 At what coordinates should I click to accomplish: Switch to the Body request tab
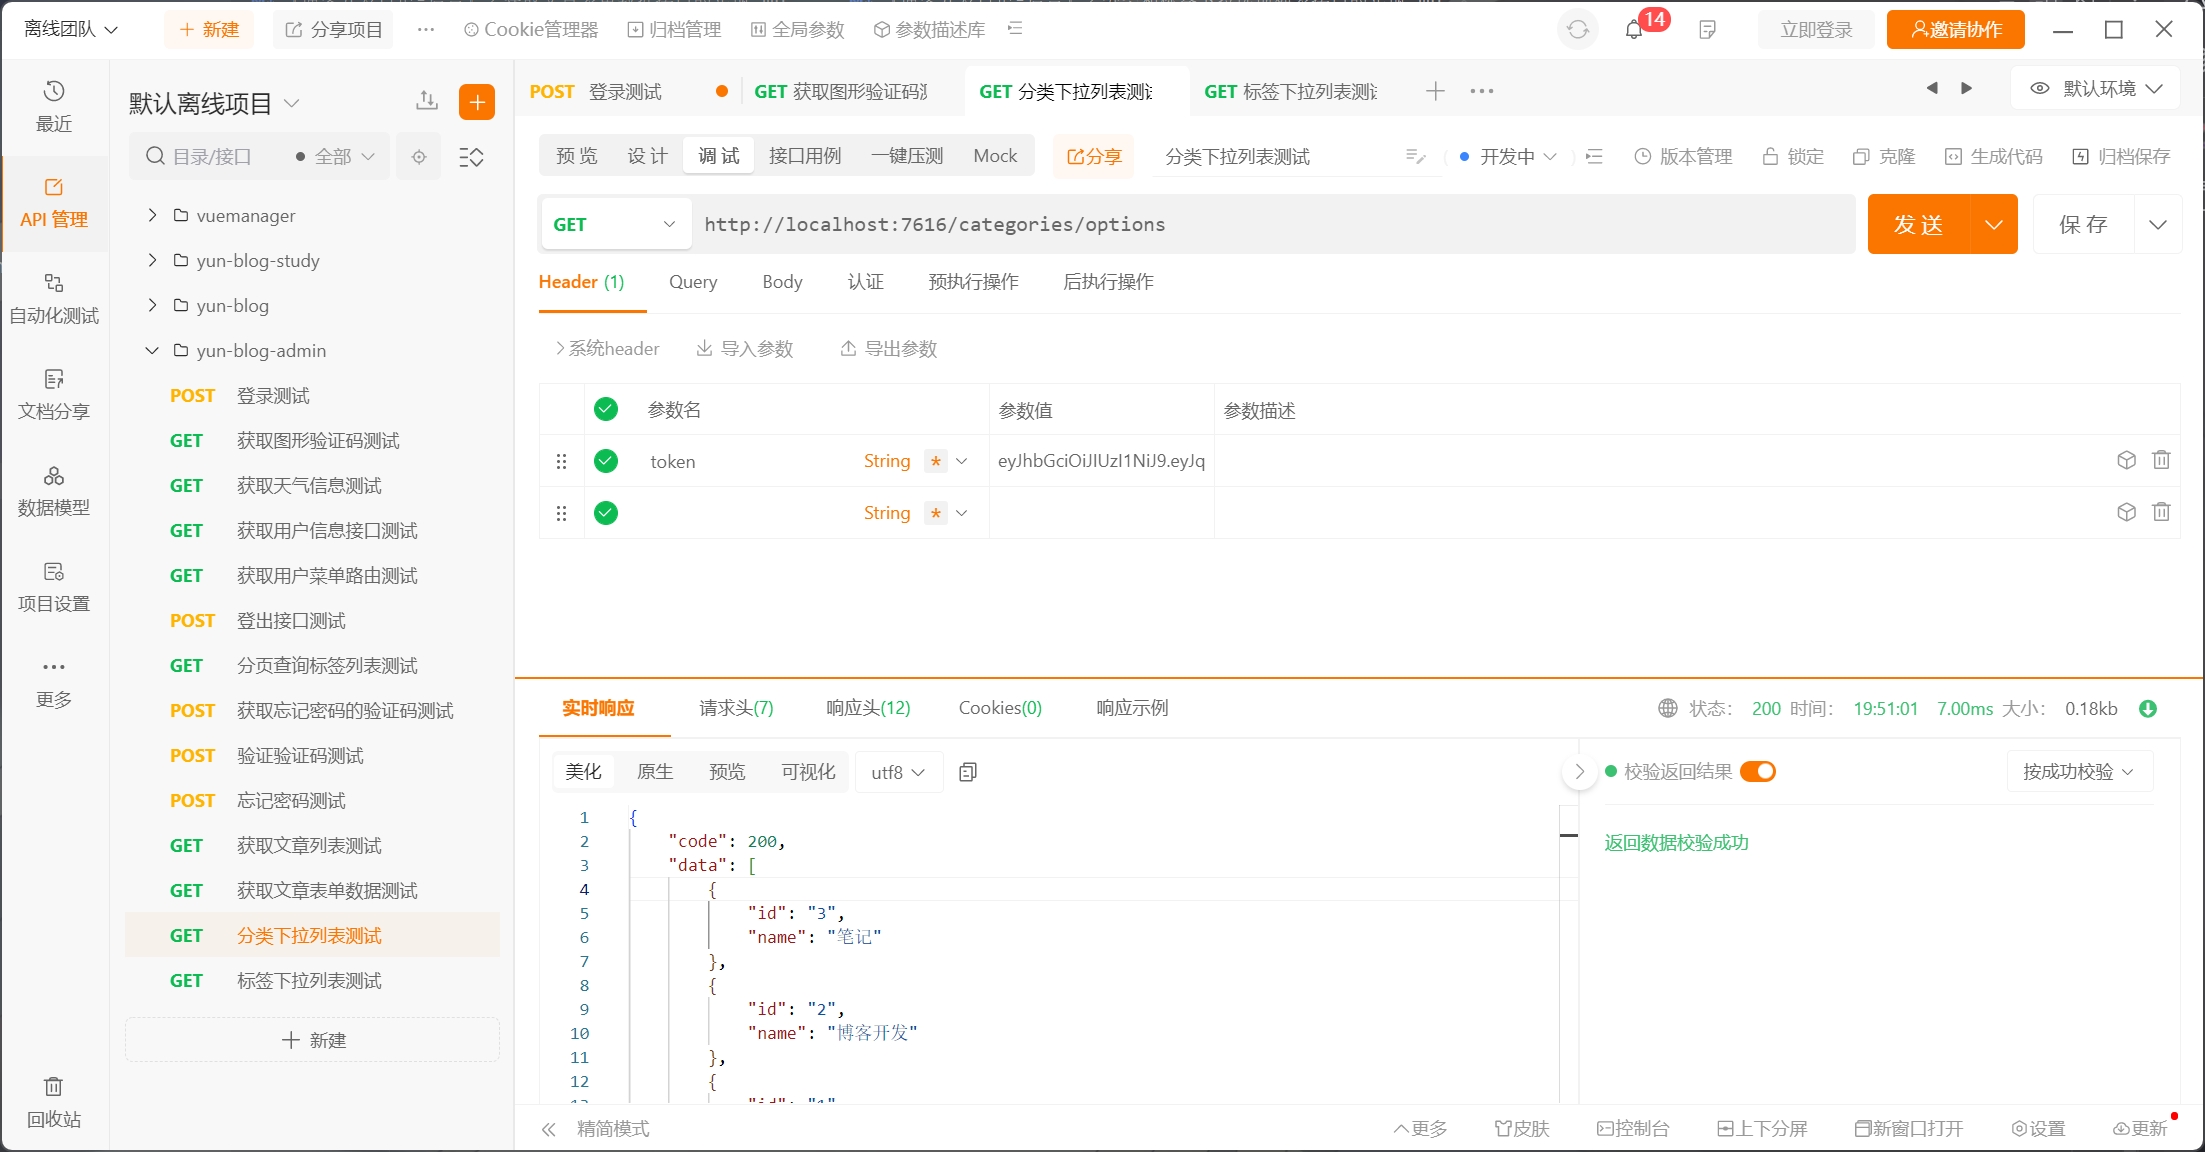(782, 282)
